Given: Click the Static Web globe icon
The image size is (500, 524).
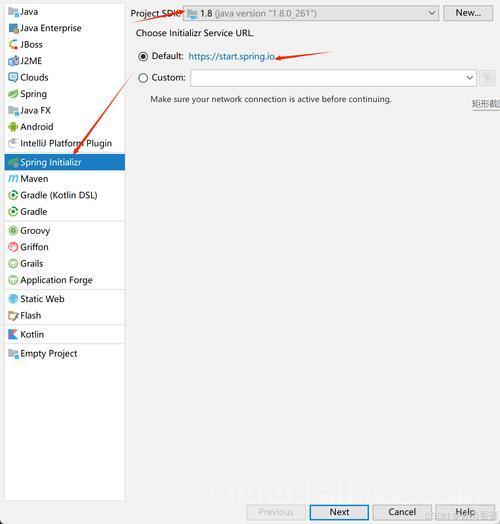Looking at the screenshot, I should click(x=13, y=299).
